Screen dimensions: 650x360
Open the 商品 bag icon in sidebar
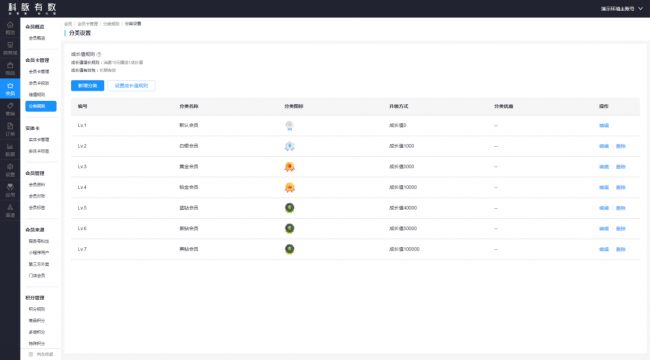tap(10, 69)
